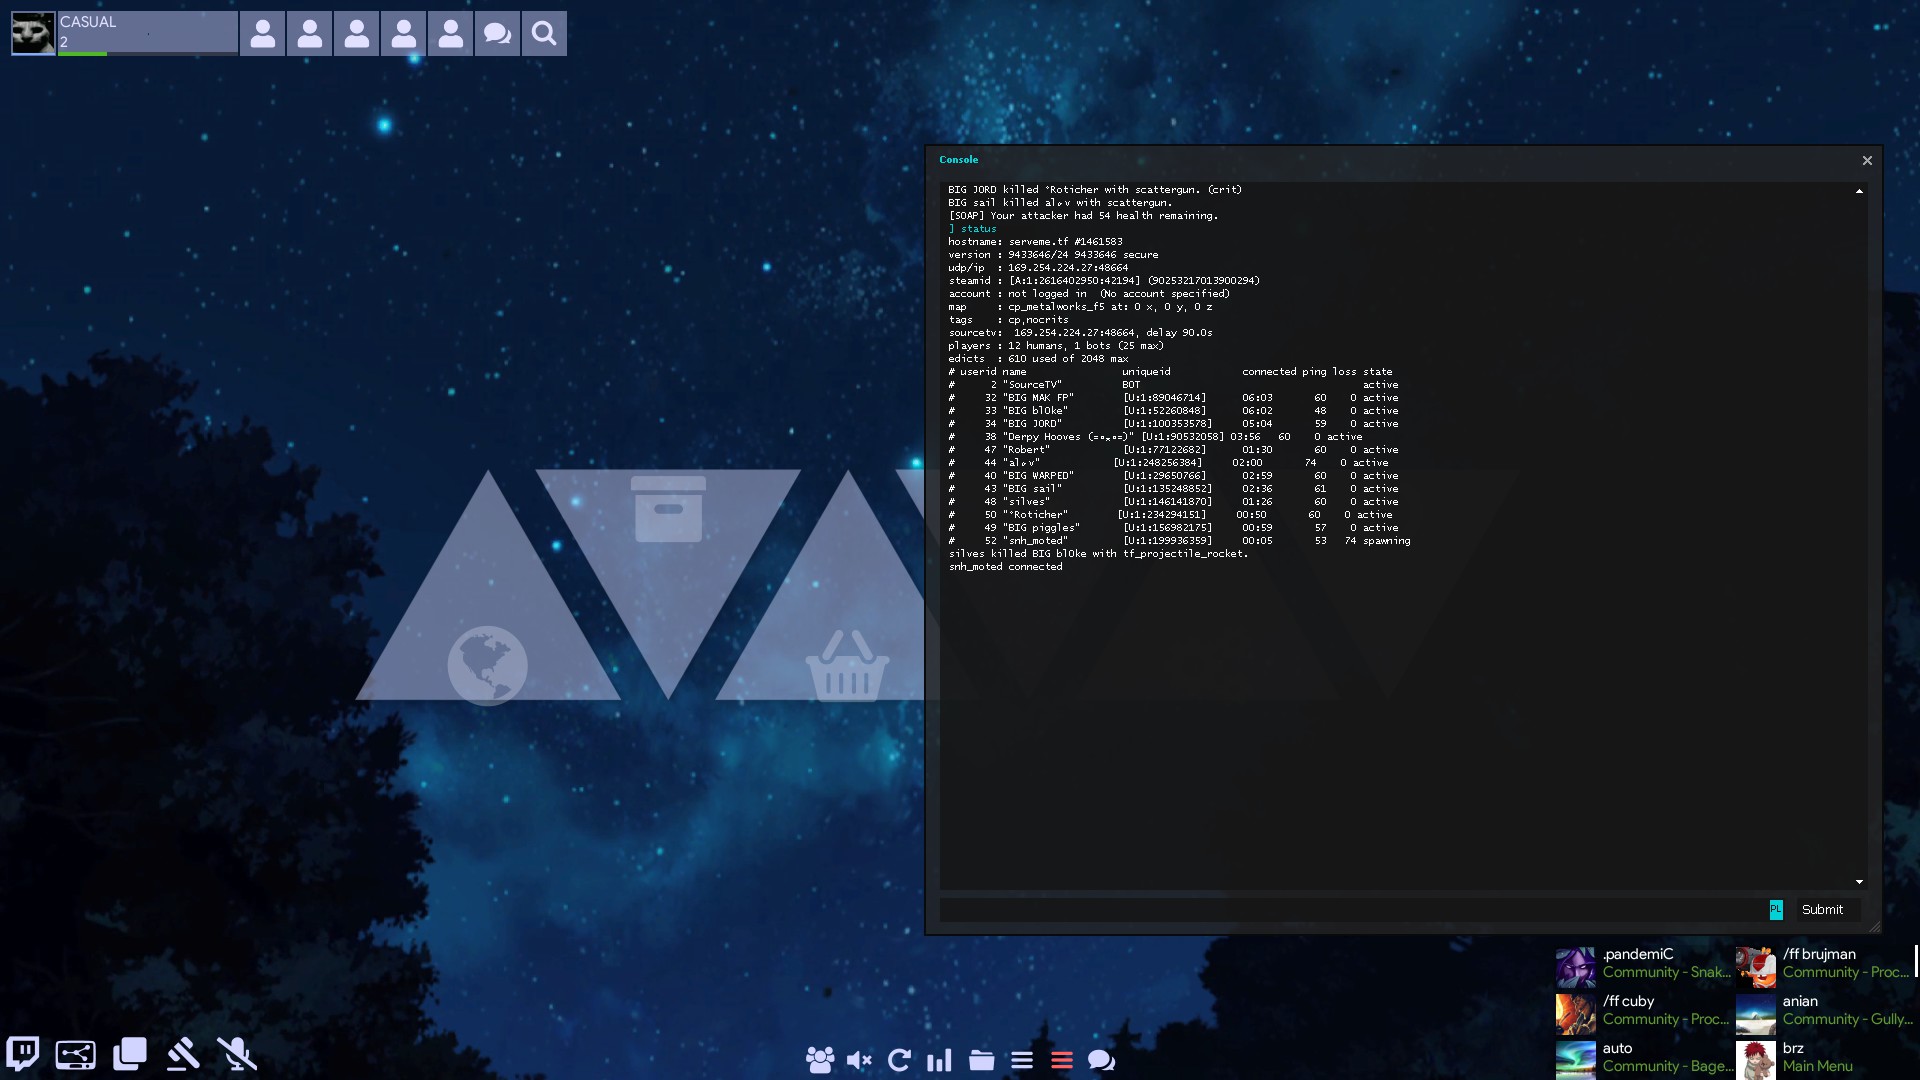Click the console command input field
This screenshot has width=1920, height=1080.
pos(1350,910)
